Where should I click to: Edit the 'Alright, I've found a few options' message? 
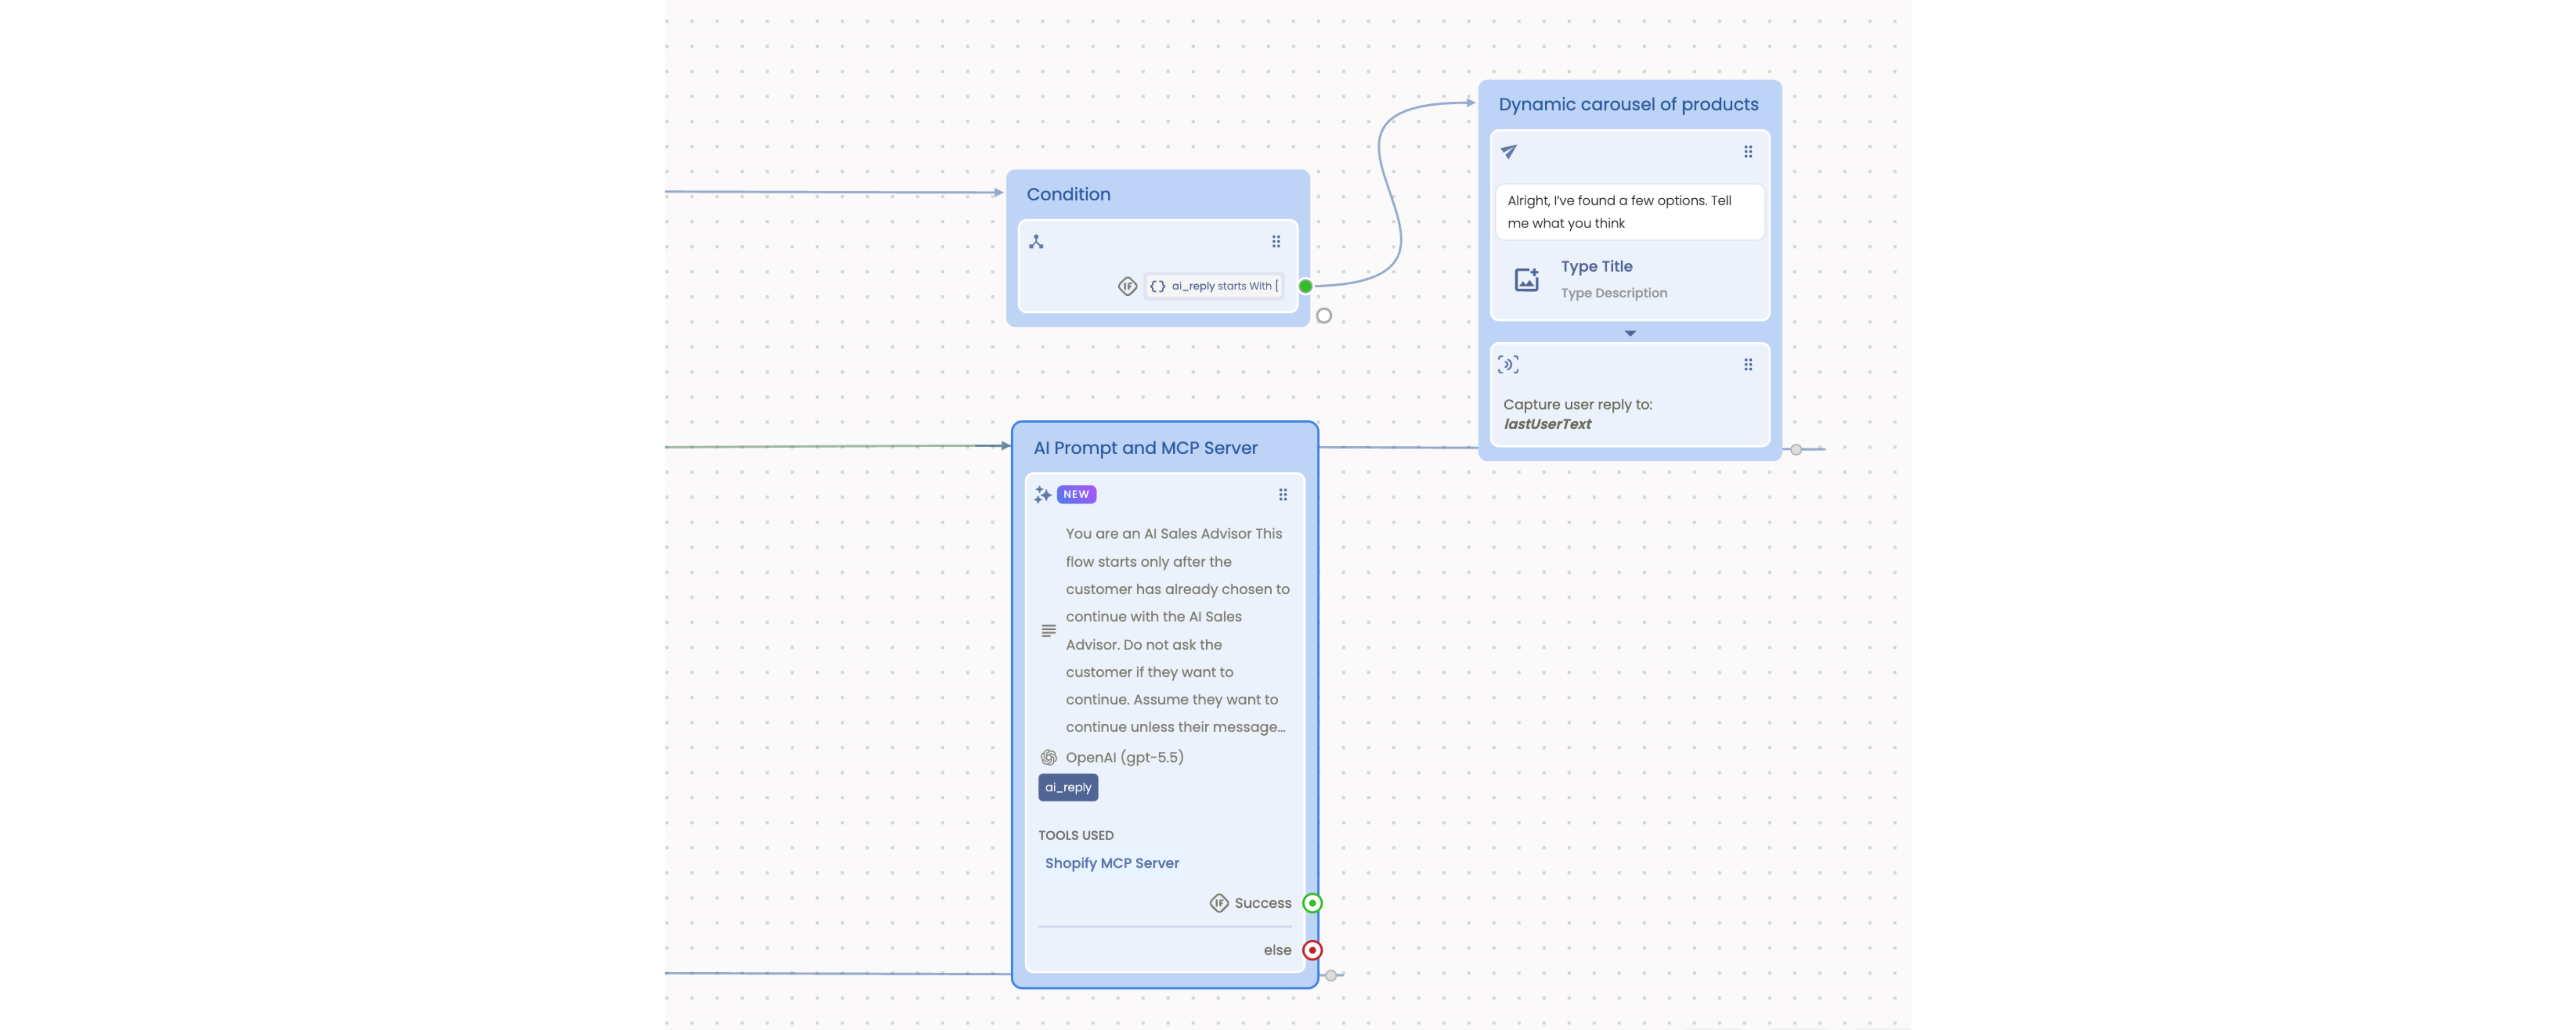pyautogui.click(x=1629, y=212)
